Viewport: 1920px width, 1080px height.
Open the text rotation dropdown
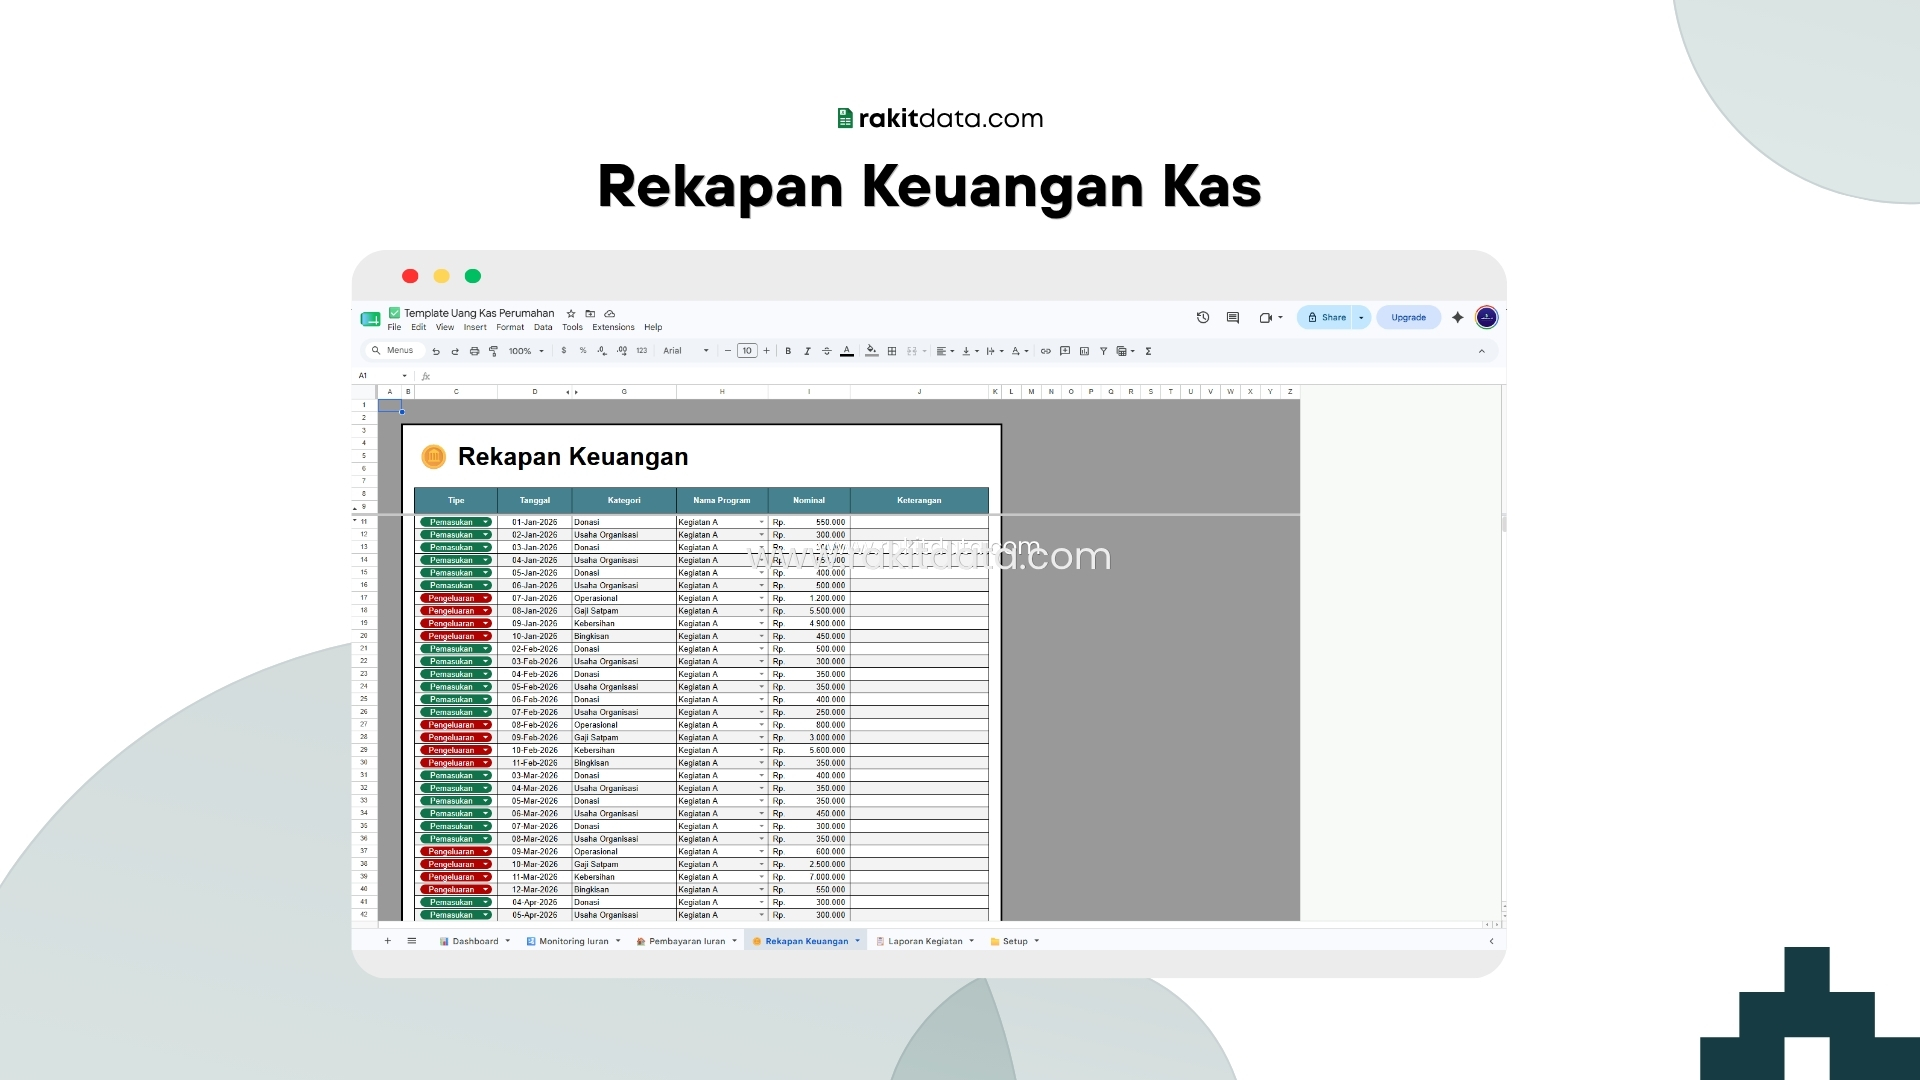point(1020,351)
